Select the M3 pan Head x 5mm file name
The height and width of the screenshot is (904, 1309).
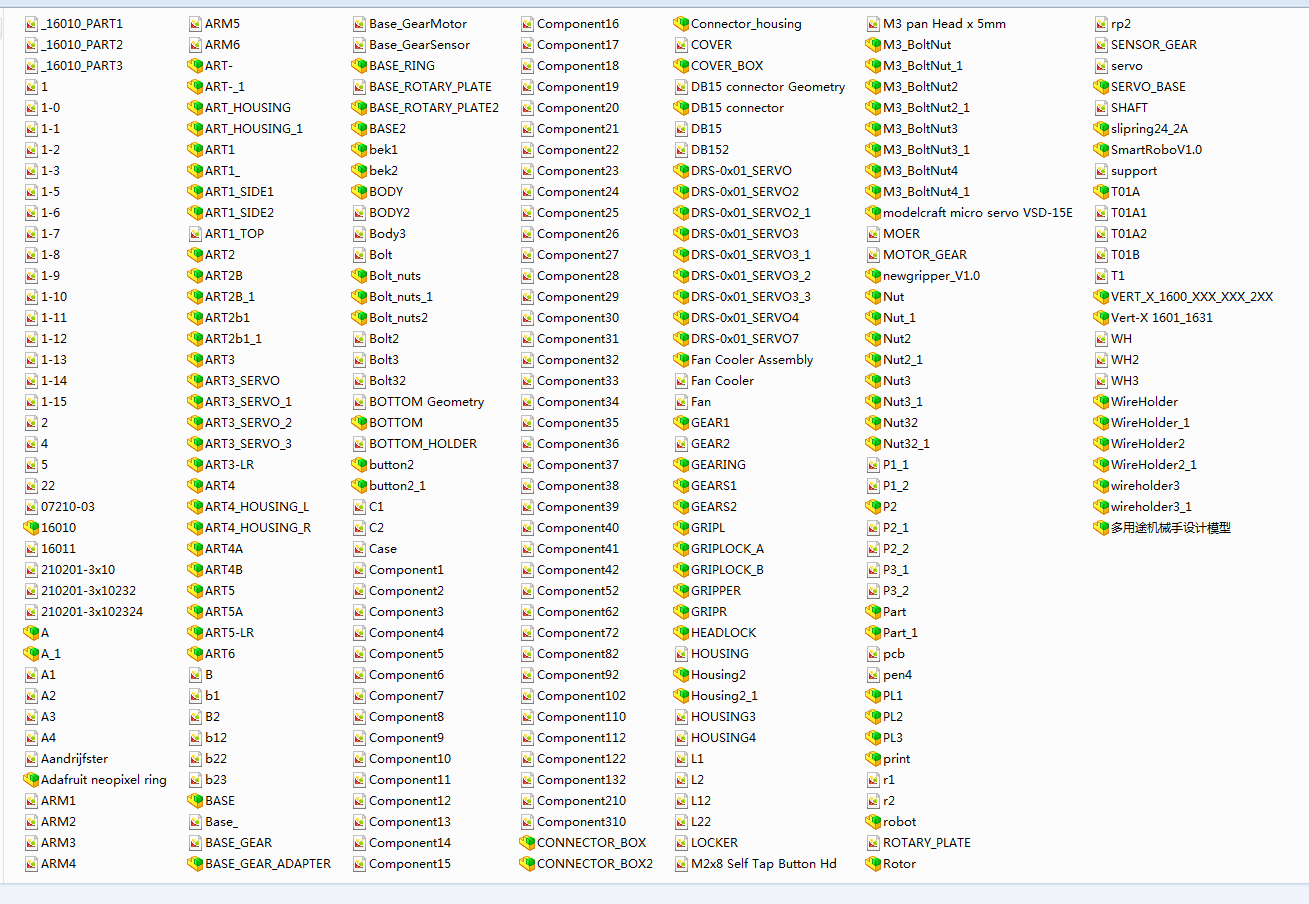click(x=945, y=24)
